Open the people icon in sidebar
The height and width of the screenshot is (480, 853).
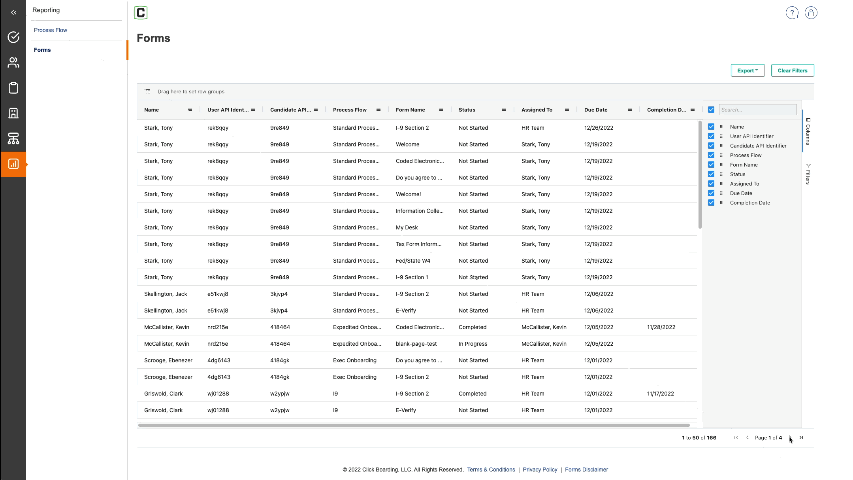[13, 63]
